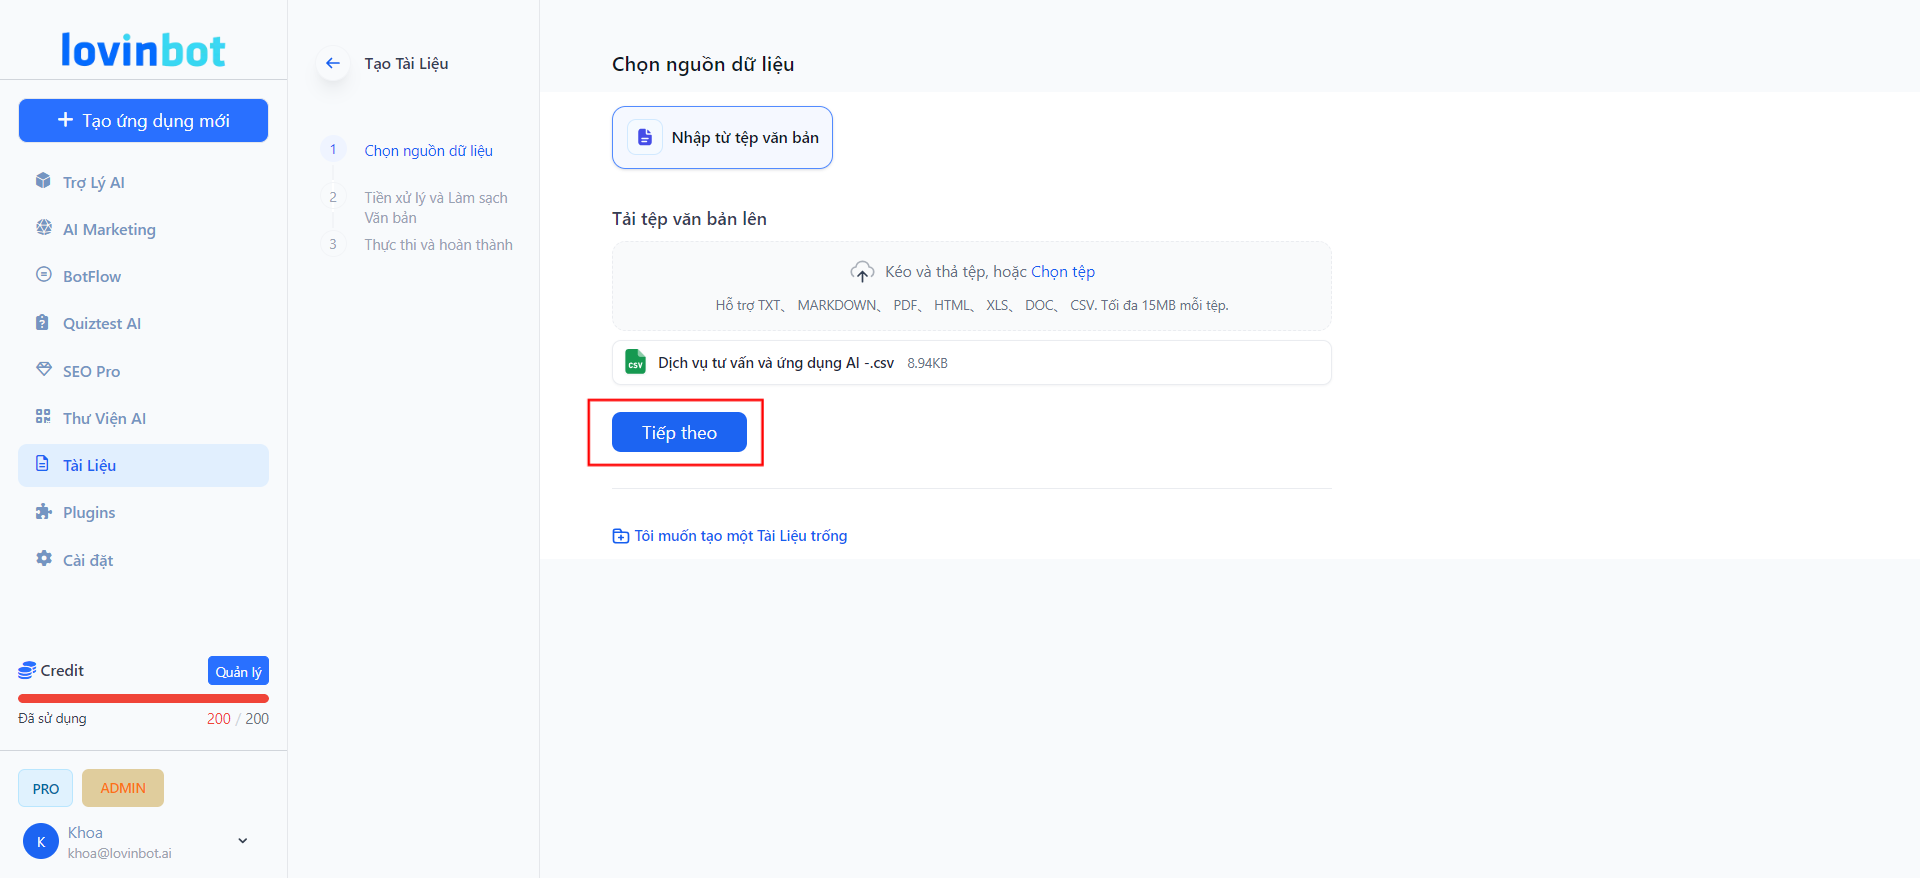Click the red Credit usage progress bar
Image resolution: width=1920 pixels, height=878 pixels.
pos(143,698)
